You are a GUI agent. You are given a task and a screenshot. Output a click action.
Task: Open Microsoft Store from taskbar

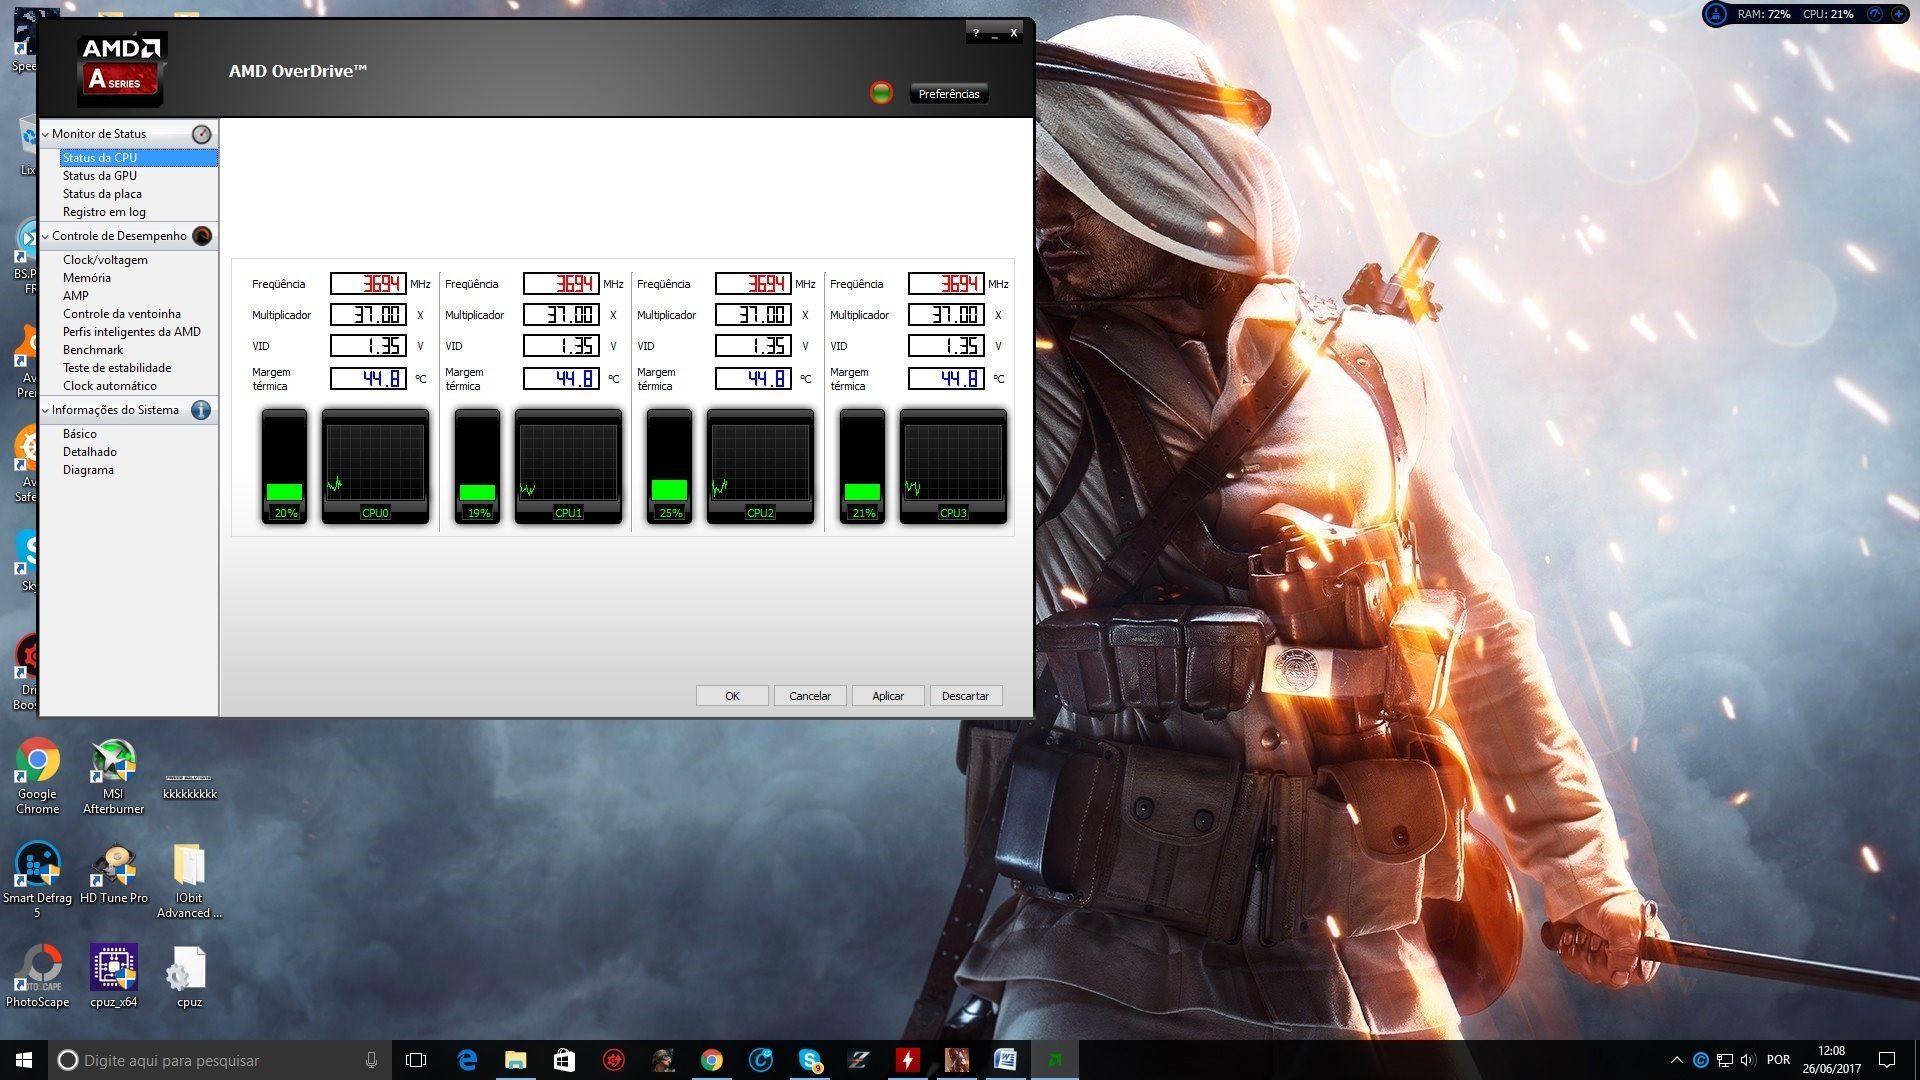pos(564,1060)
